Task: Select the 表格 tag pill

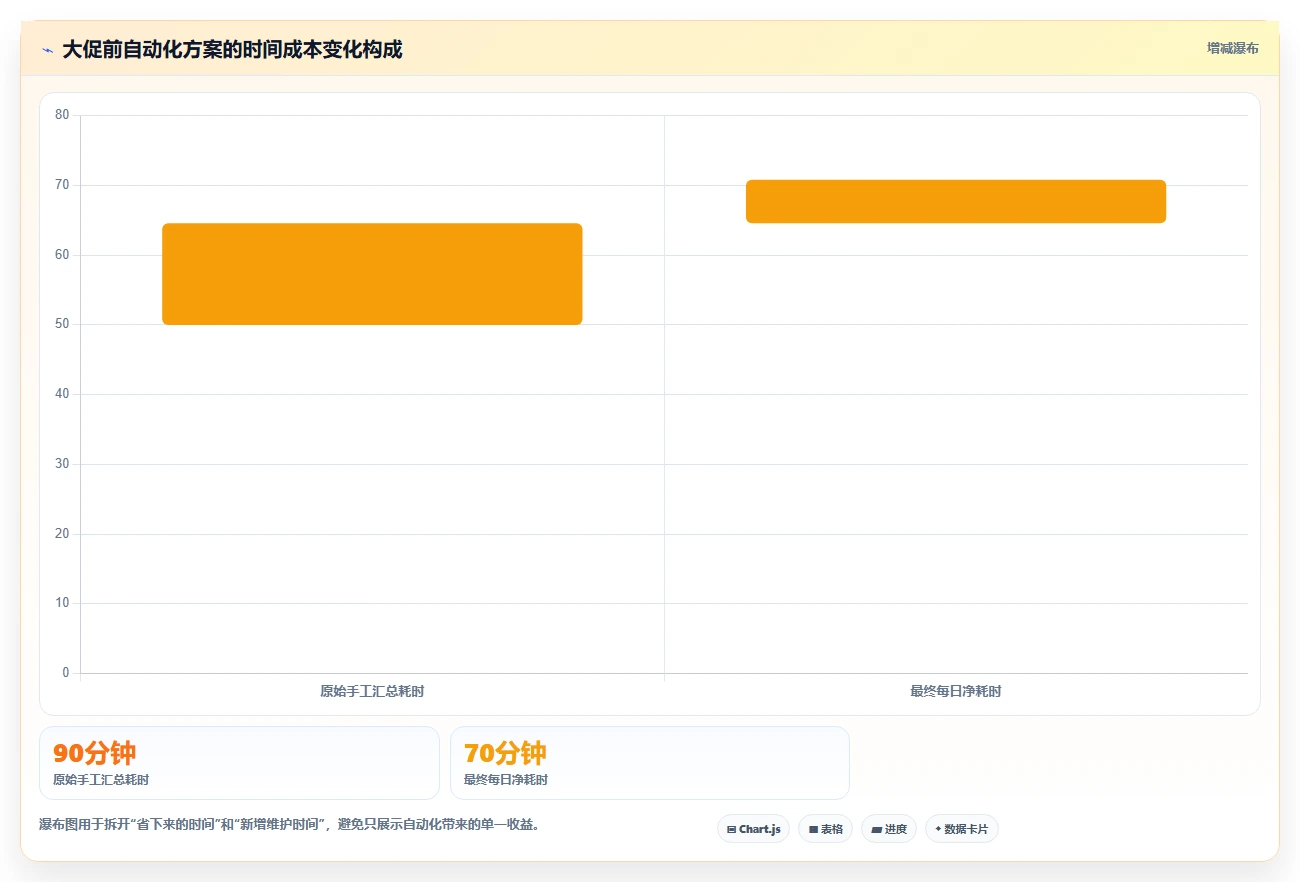Action: click(x=825, y=829)
